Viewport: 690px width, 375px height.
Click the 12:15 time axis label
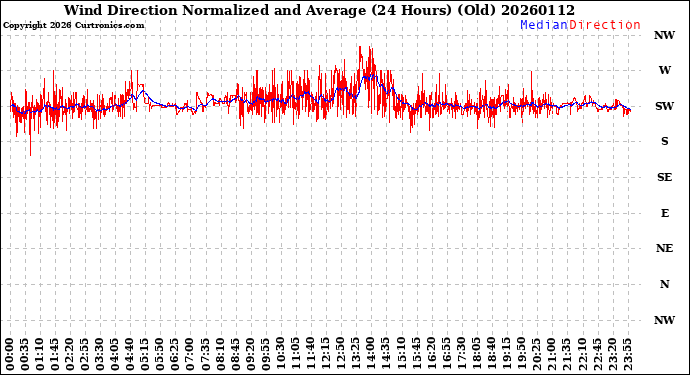(x=325, y=355)
